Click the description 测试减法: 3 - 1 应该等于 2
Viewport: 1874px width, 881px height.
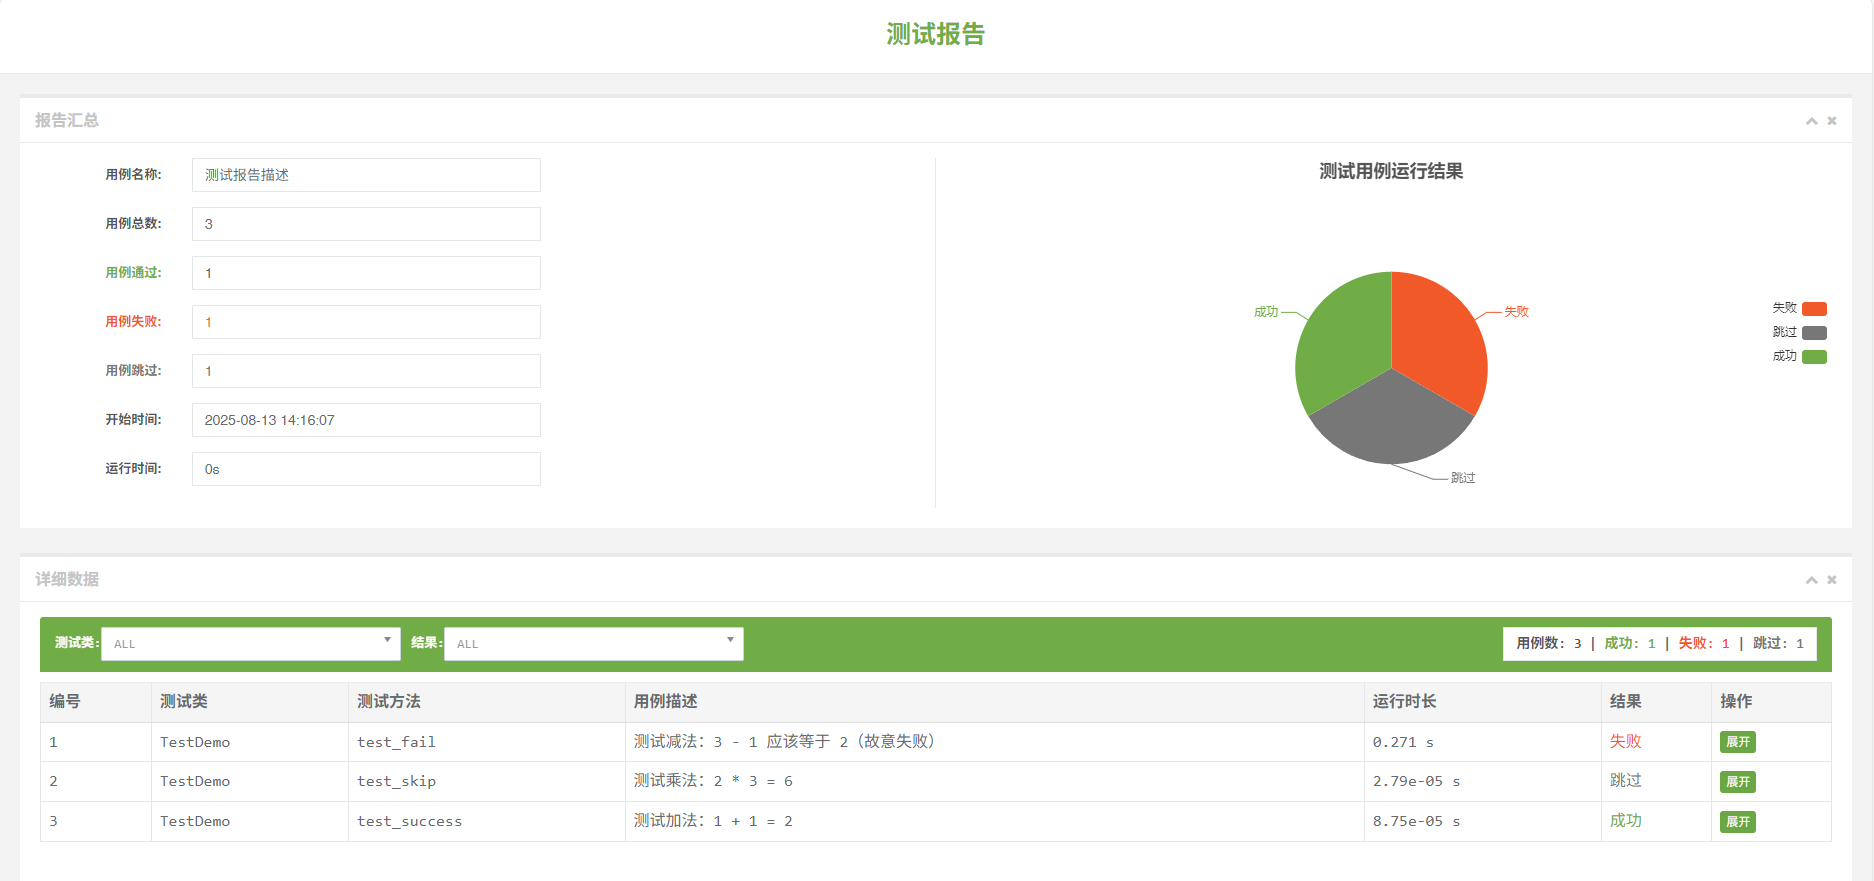784,742
